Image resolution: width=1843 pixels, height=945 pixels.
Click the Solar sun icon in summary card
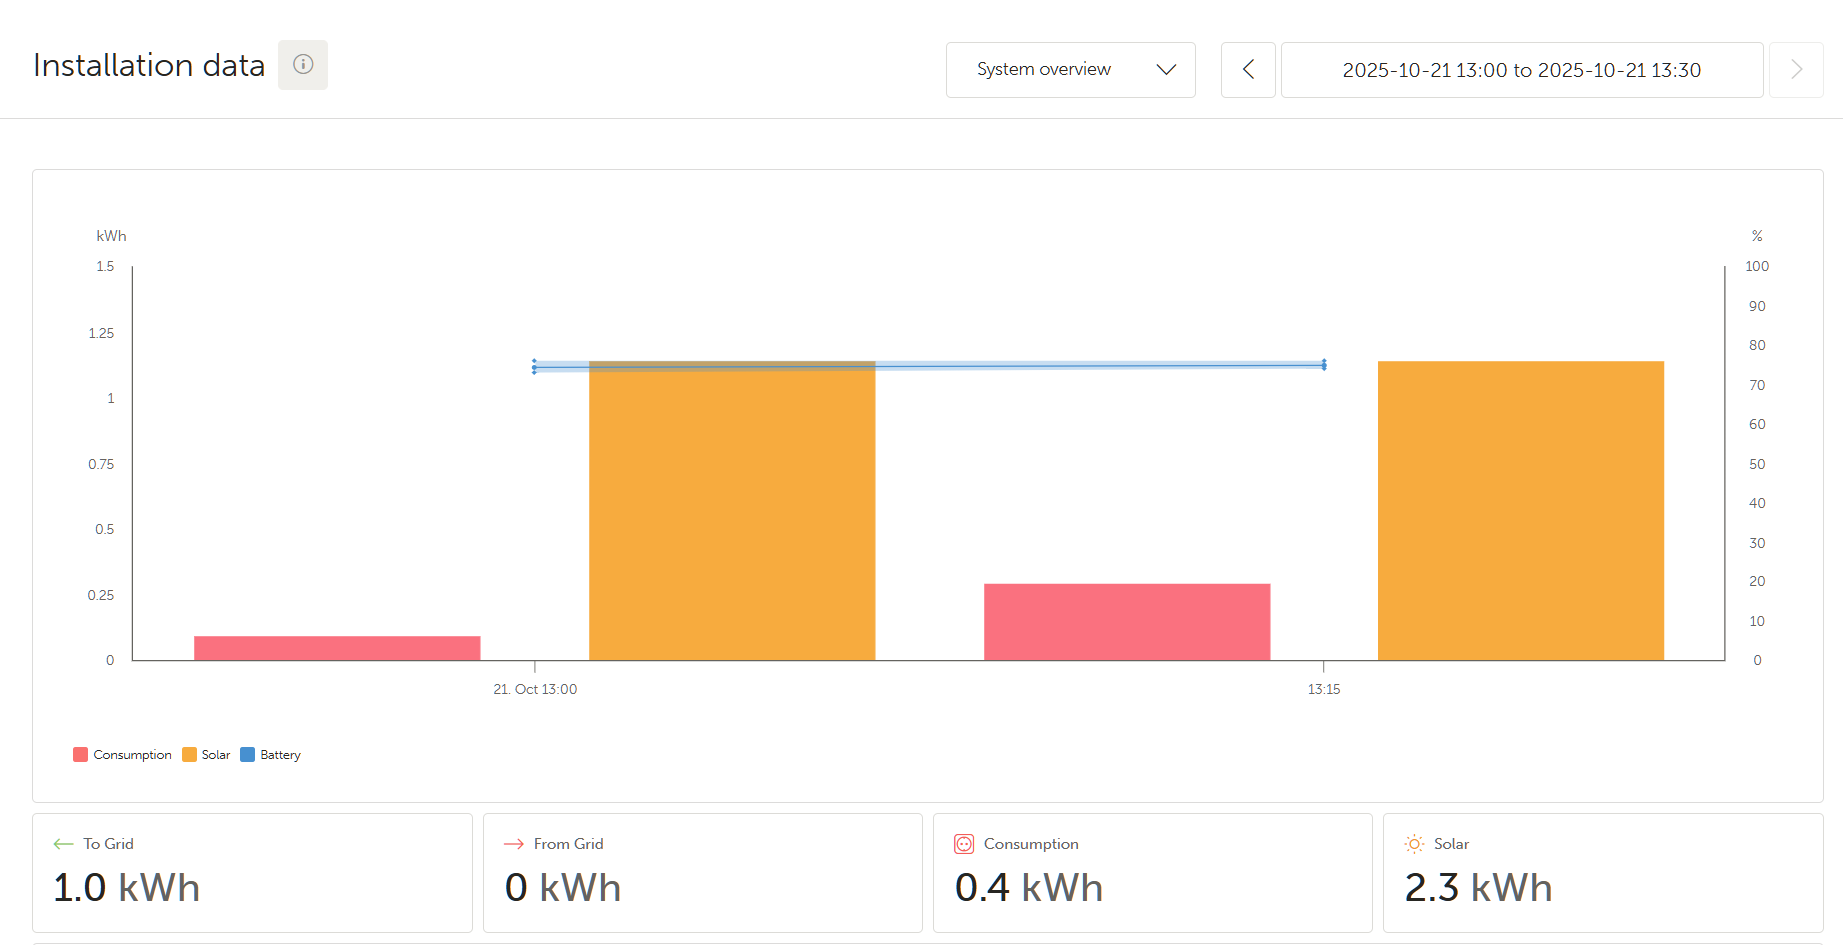point(1413,844)
